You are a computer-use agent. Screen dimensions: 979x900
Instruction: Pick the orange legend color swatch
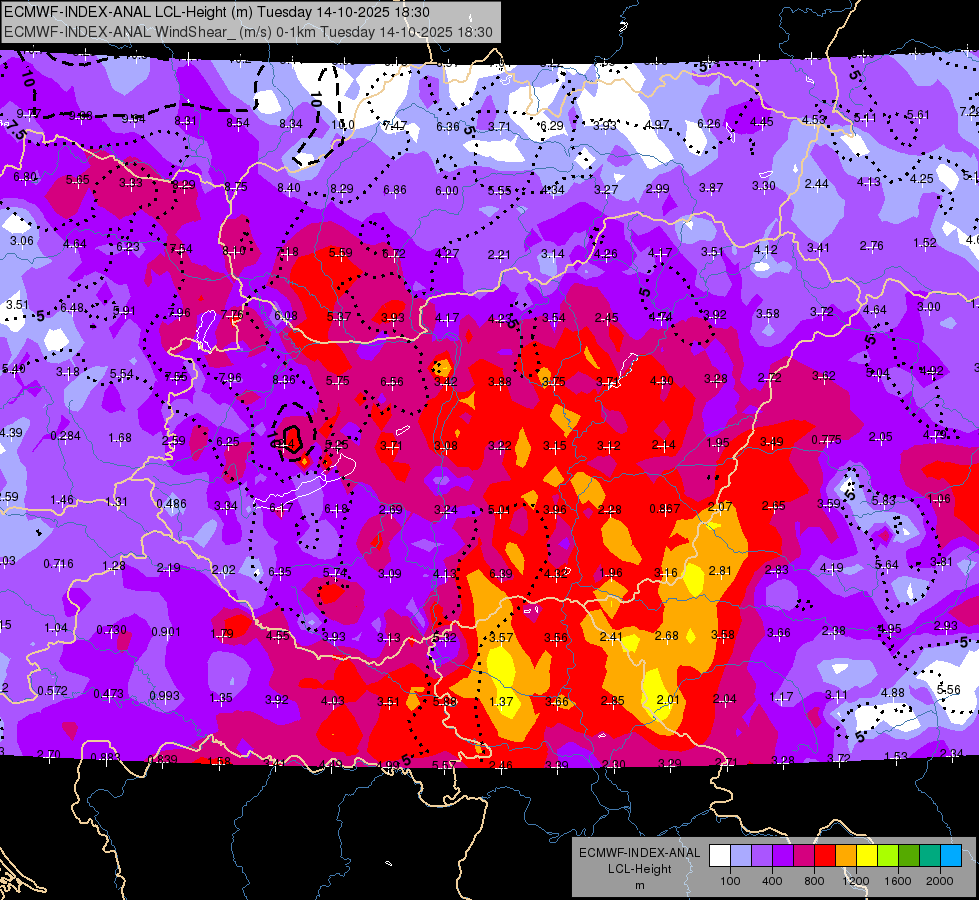pyautogui.click(x=845, y=856)
